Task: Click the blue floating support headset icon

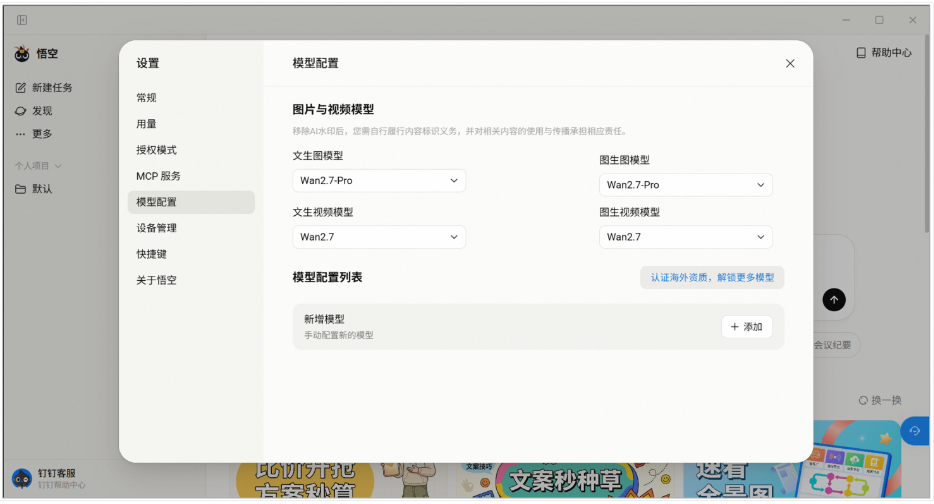Action: (x=914, y=431)
